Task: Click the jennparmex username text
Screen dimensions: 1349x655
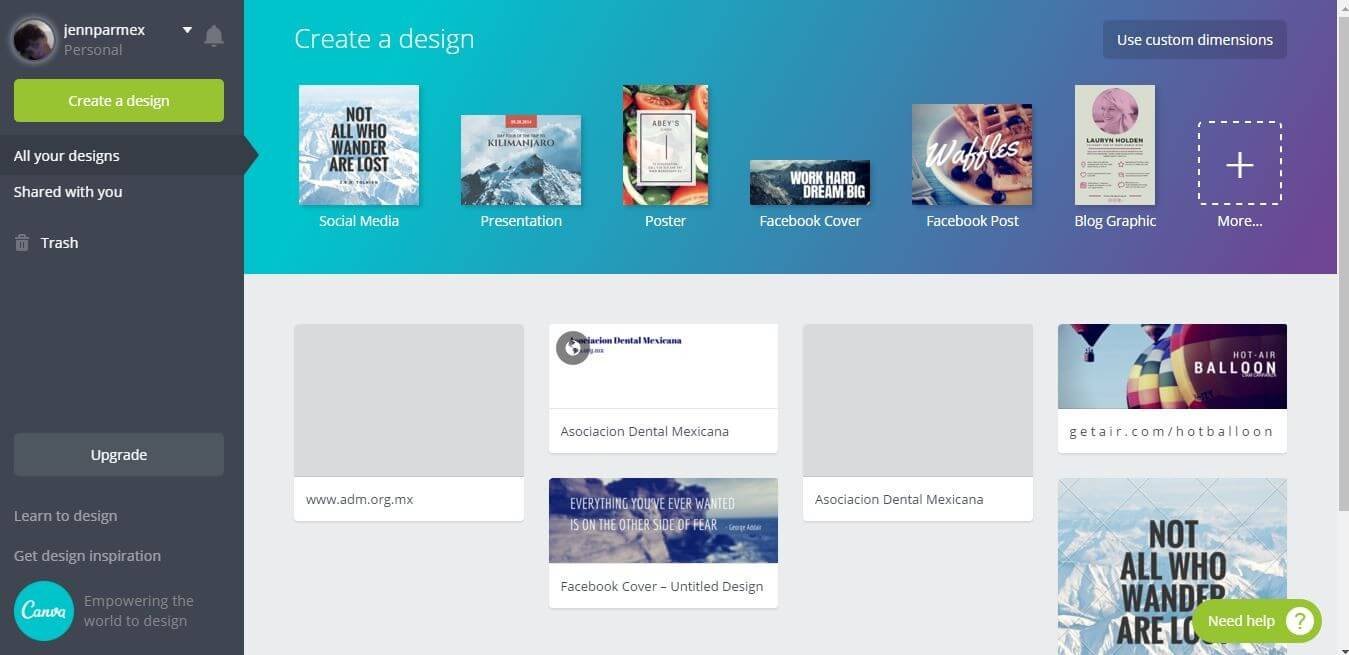Action: [x=105, y=30]
